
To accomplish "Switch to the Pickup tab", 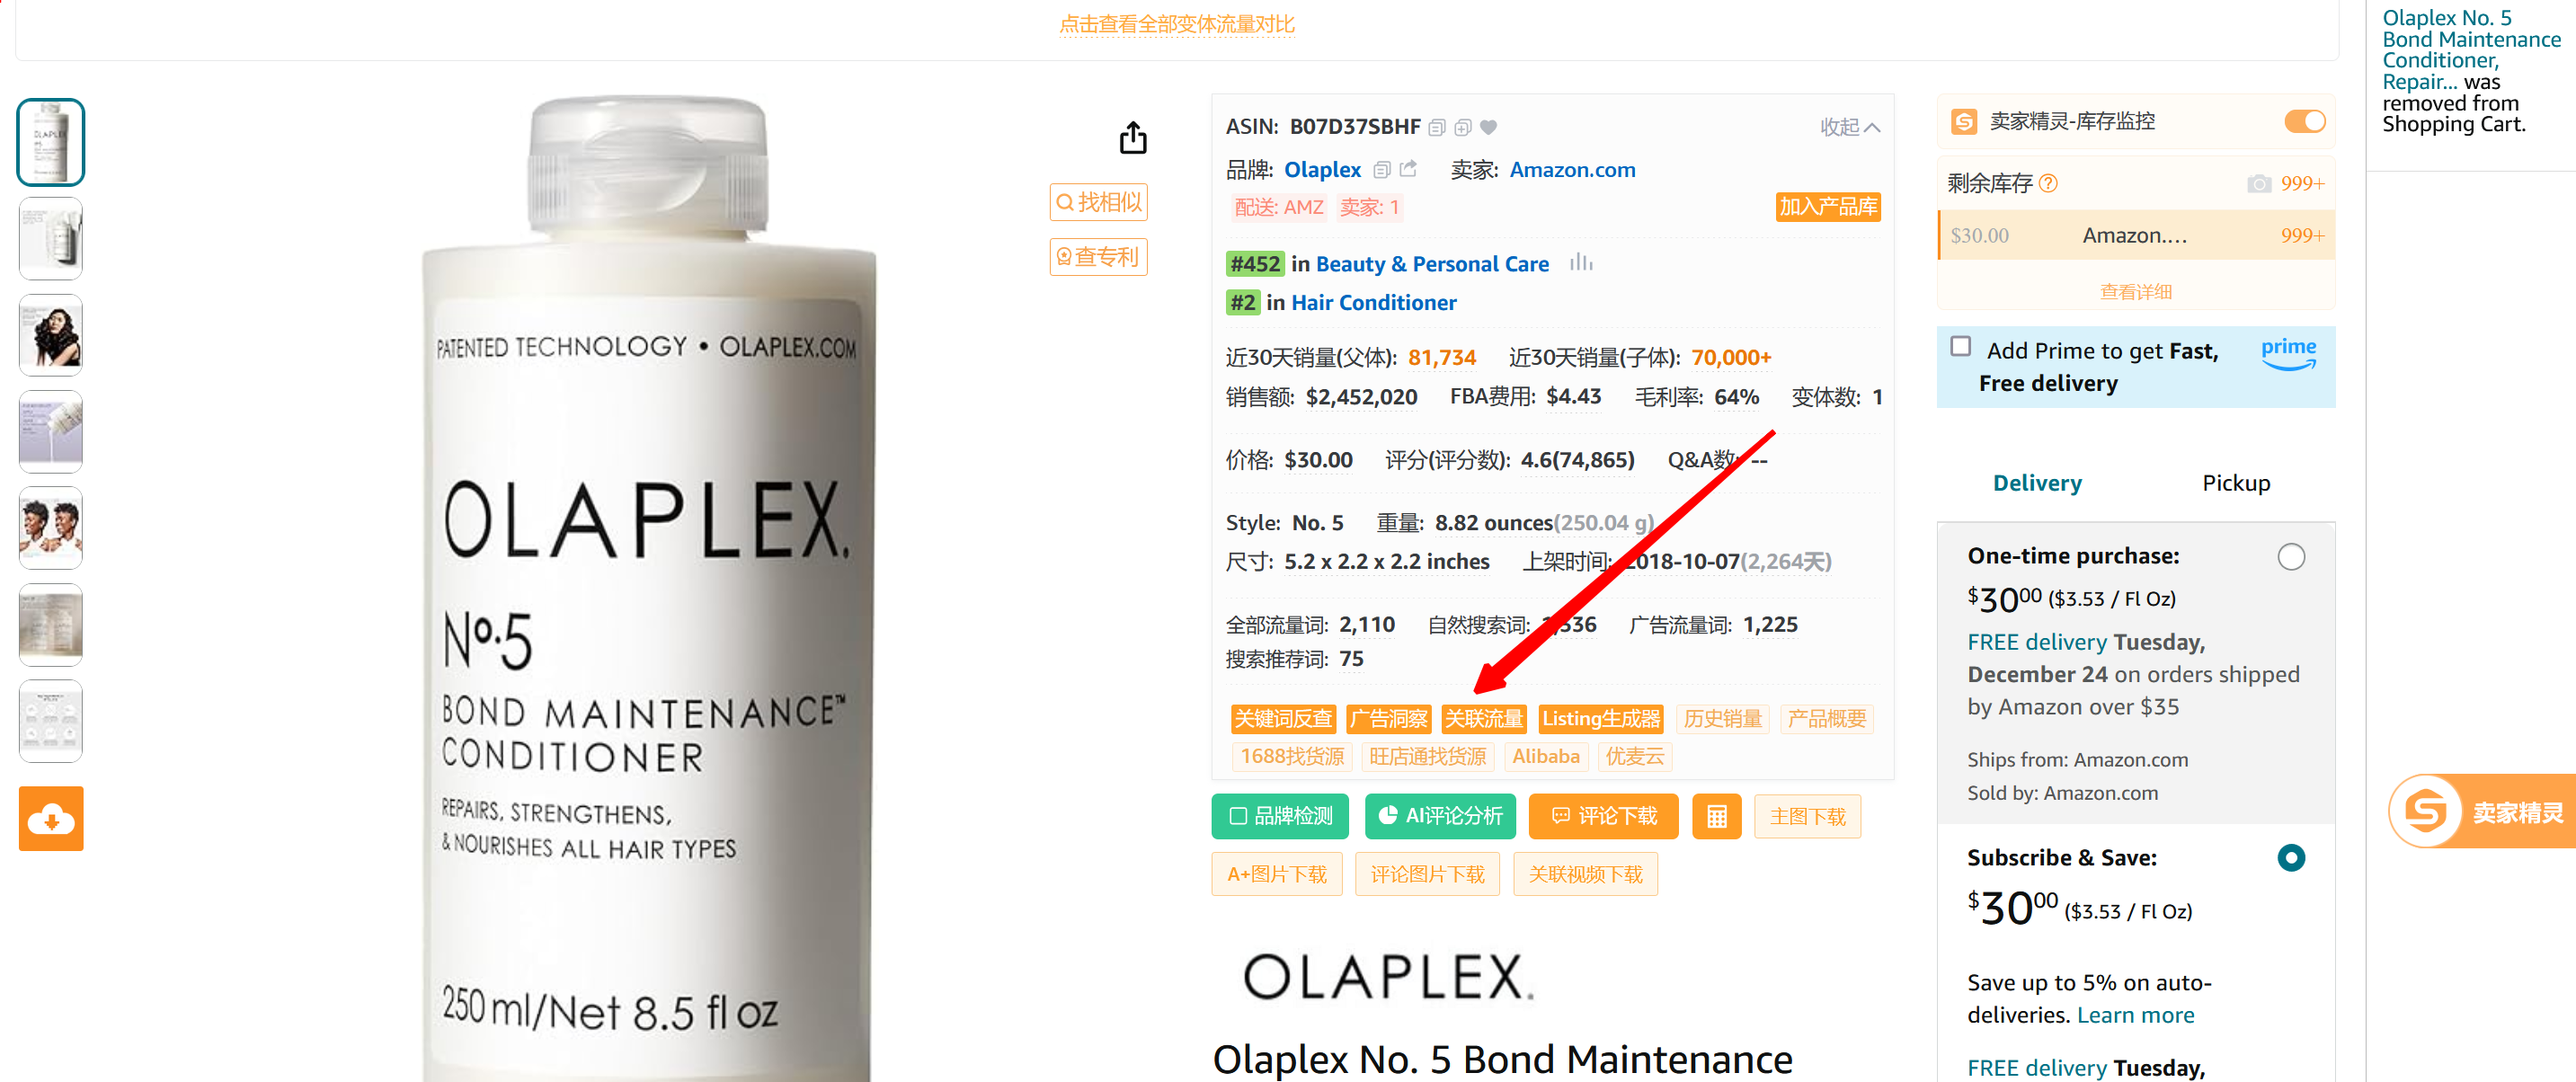I will (x=2235, y=483).
